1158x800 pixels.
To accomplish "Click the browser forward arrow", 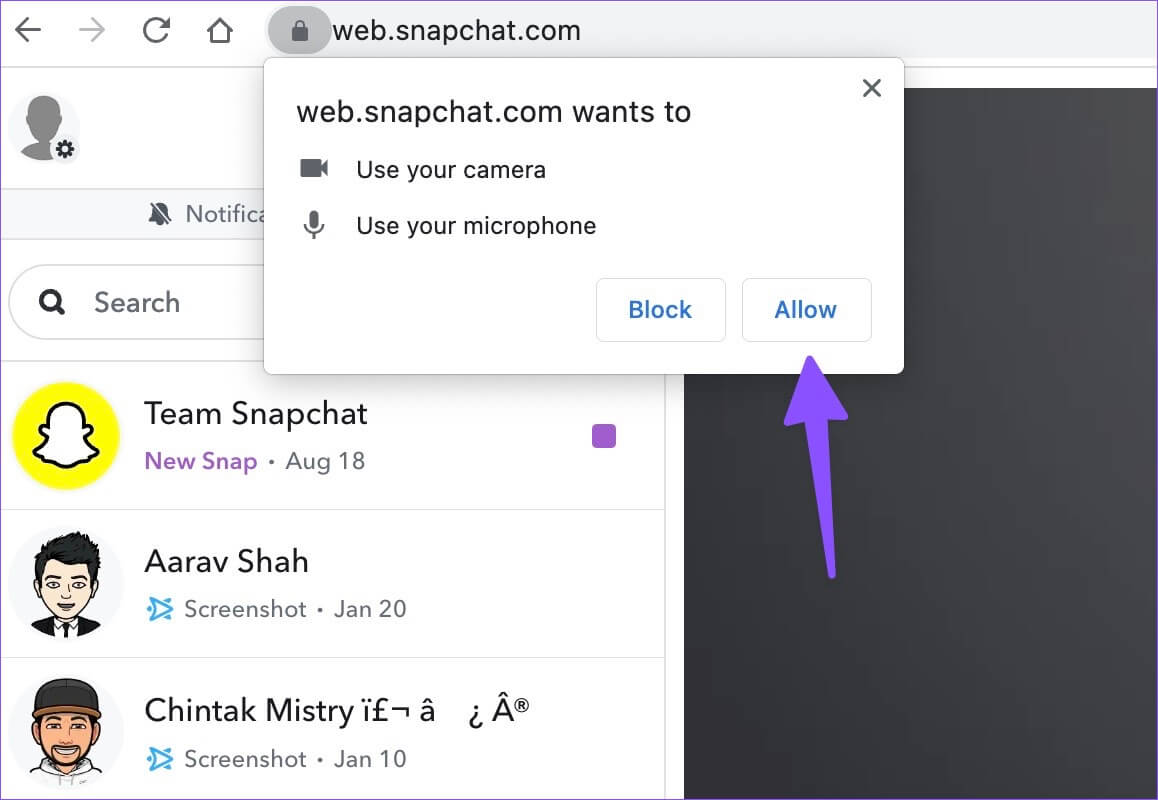I will click(x=92, y=30).
